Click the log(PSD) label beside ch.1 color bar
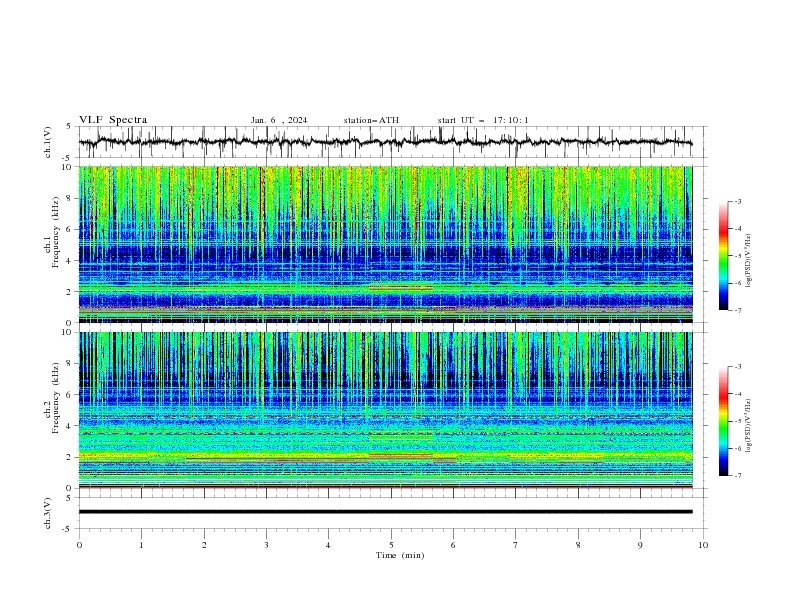792x612 pixels. pyautogui.click(x=749, y=261)
